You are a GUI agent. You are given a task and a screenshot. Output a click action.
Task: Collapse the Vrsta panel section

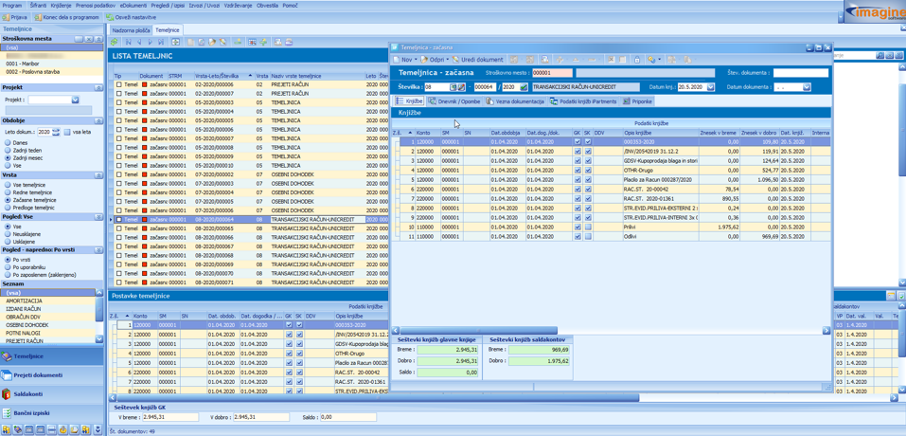99,174
